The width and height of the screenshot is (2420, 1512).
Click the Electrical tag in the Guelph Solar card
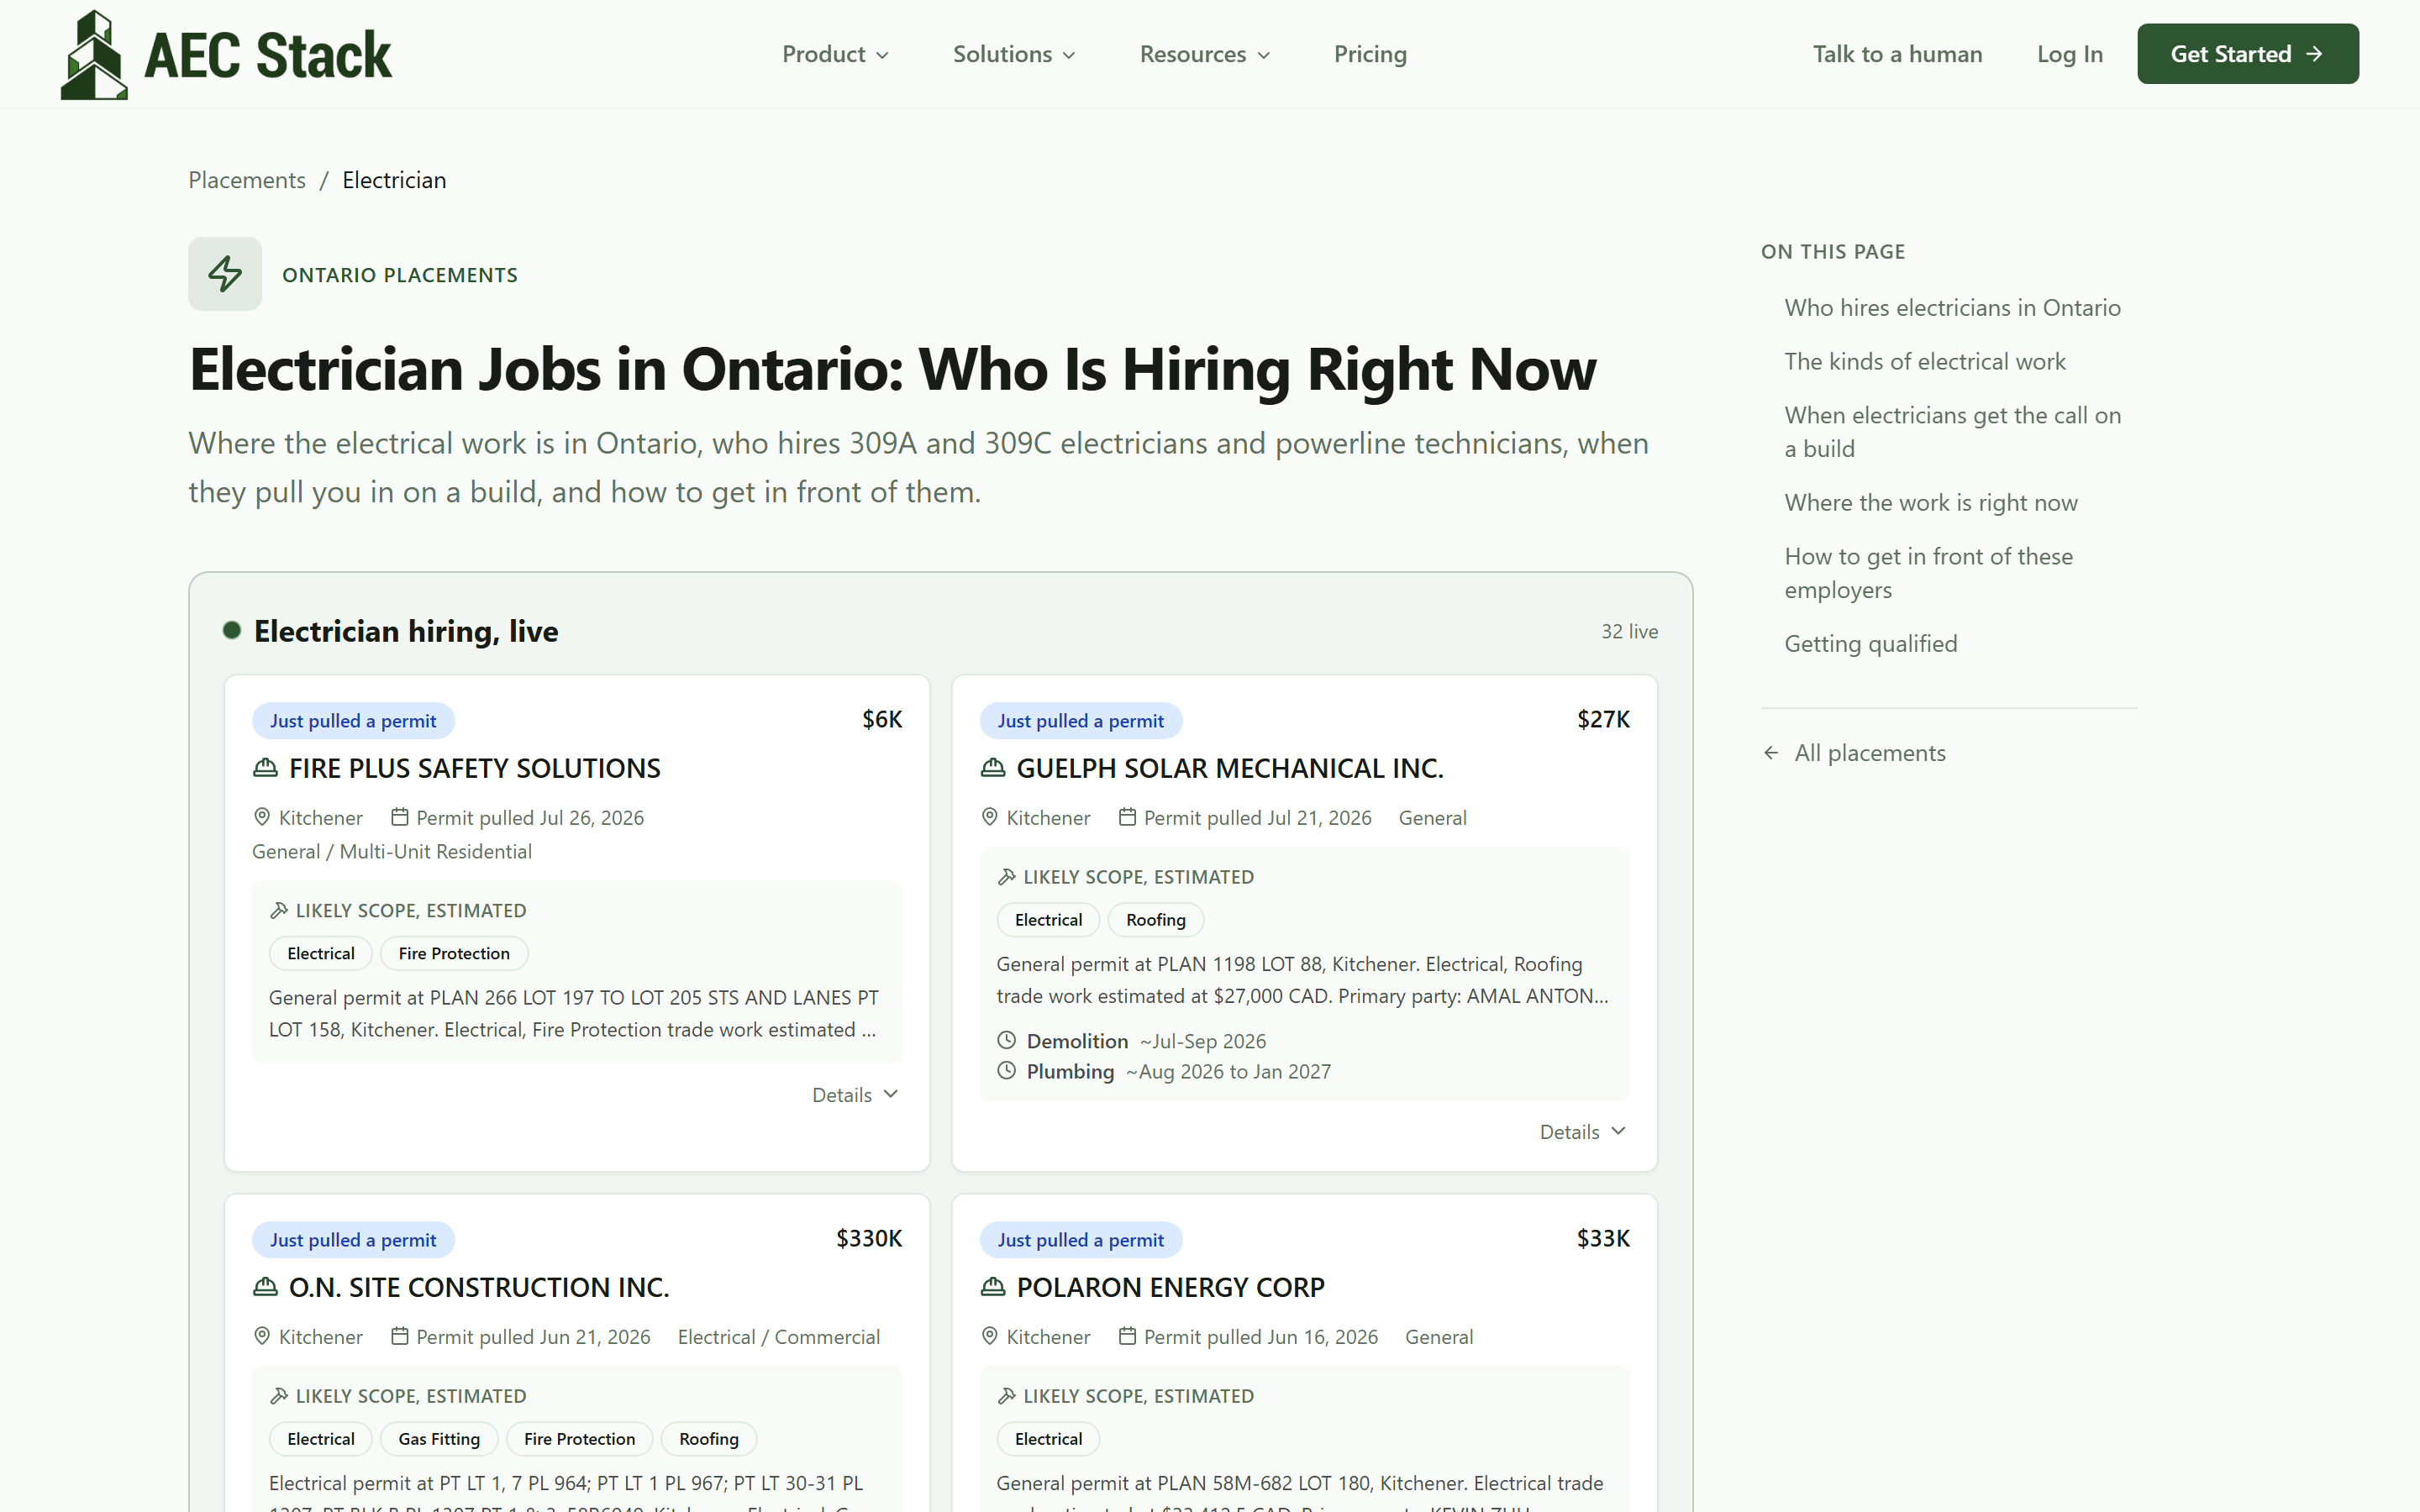point(1048,920)
